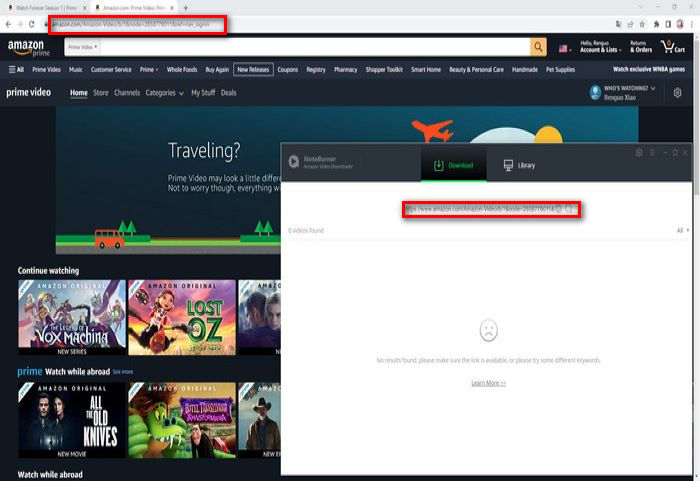The height and width of the screenshot is (481, 700).
Task: Click Learn More link in NoteBurner
Action: pyautogui.click(x=488, y=383)
